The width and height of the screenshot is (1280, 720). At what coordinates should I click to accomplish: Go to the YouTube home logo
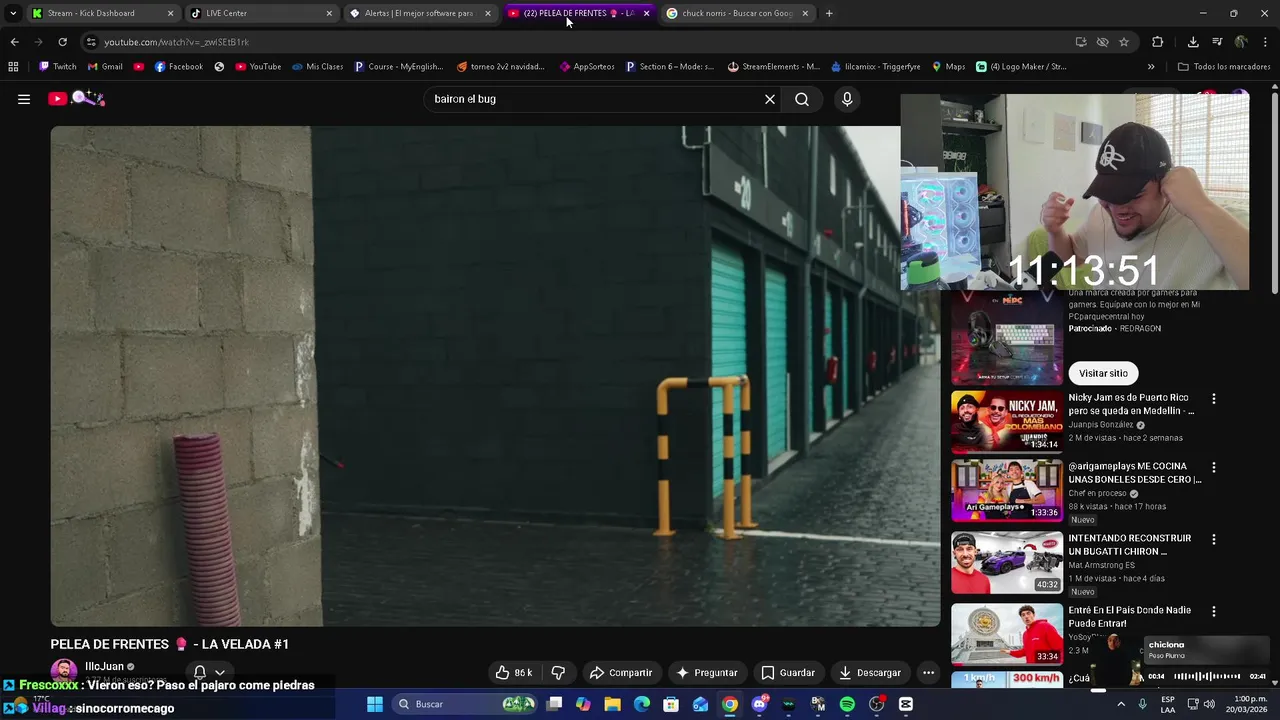click(x=77, y=98)
